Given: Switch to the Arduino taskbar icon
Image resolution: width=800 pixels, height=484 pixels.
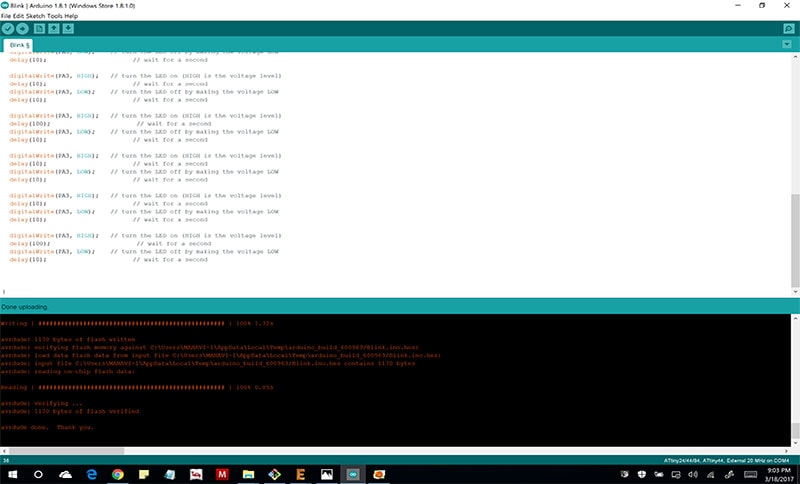Looking at the screenshot, I should 353,474.
